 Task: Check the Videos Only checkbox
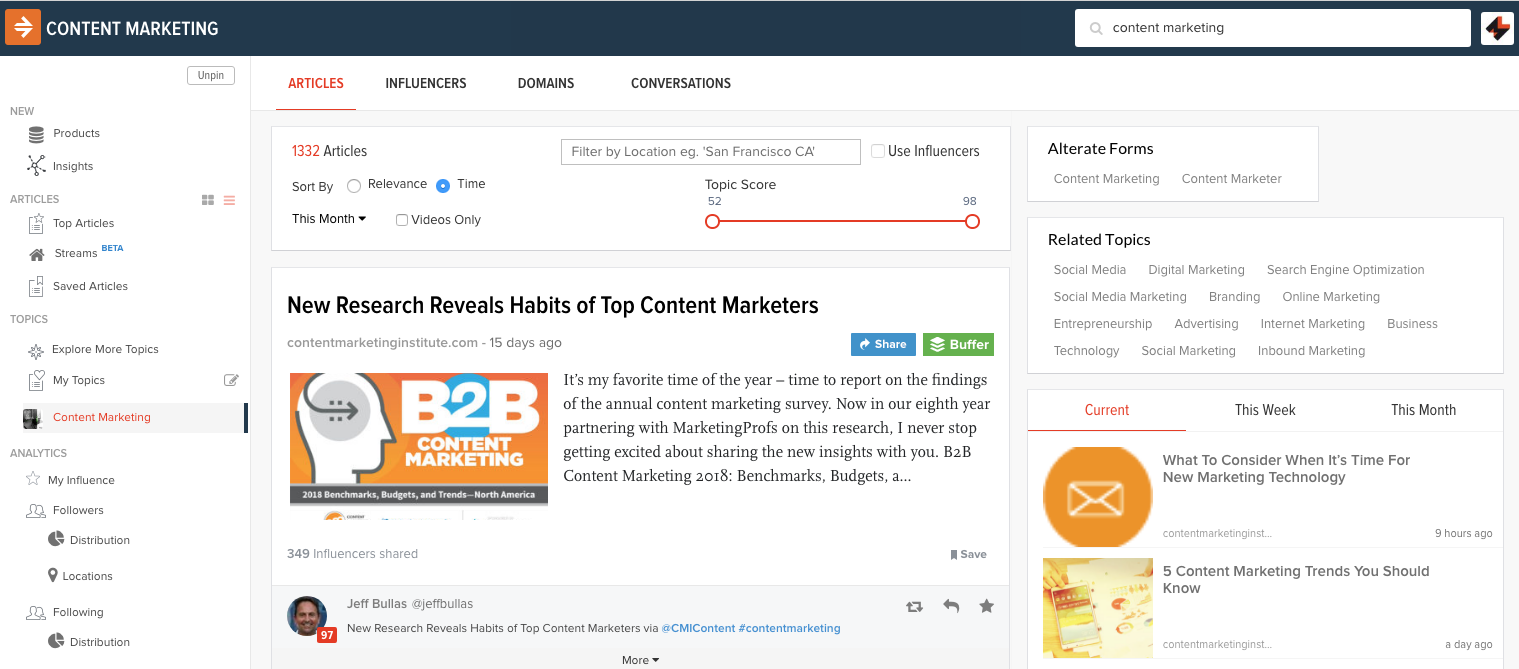(402, 220)
